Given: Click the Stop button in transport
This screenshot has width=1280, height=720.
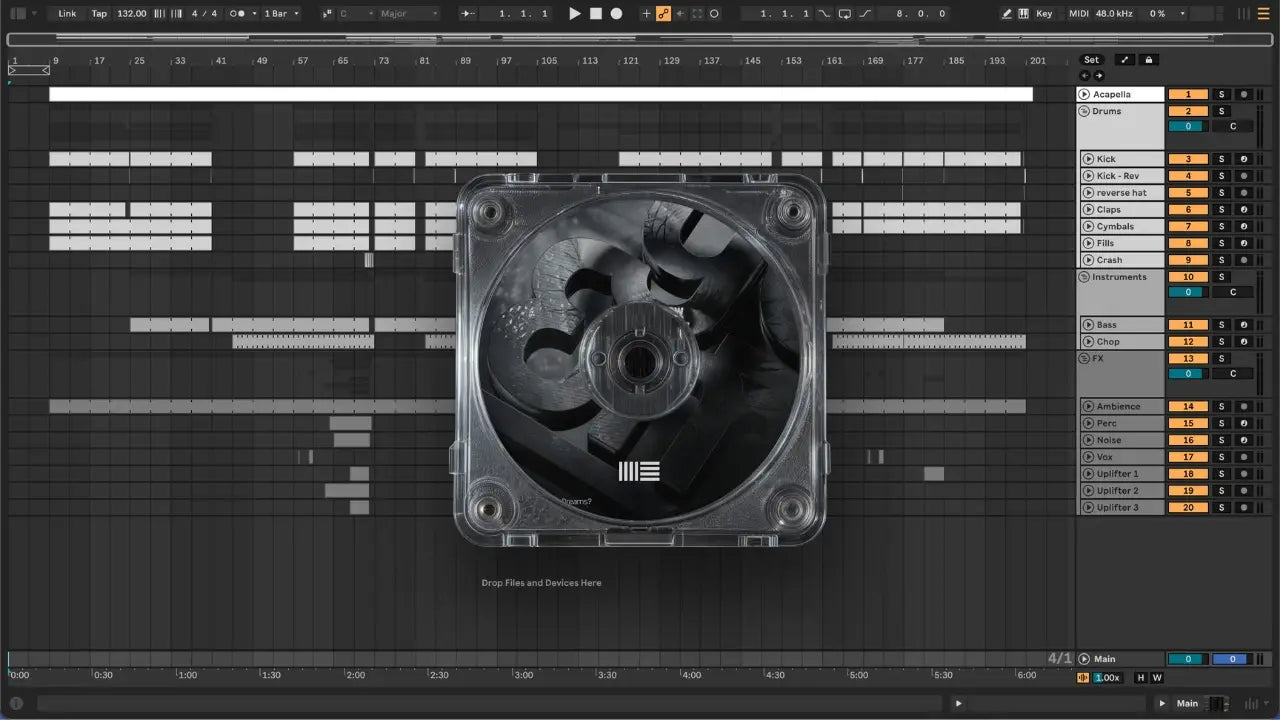Looking at the screenshot, I should (595, 14).
